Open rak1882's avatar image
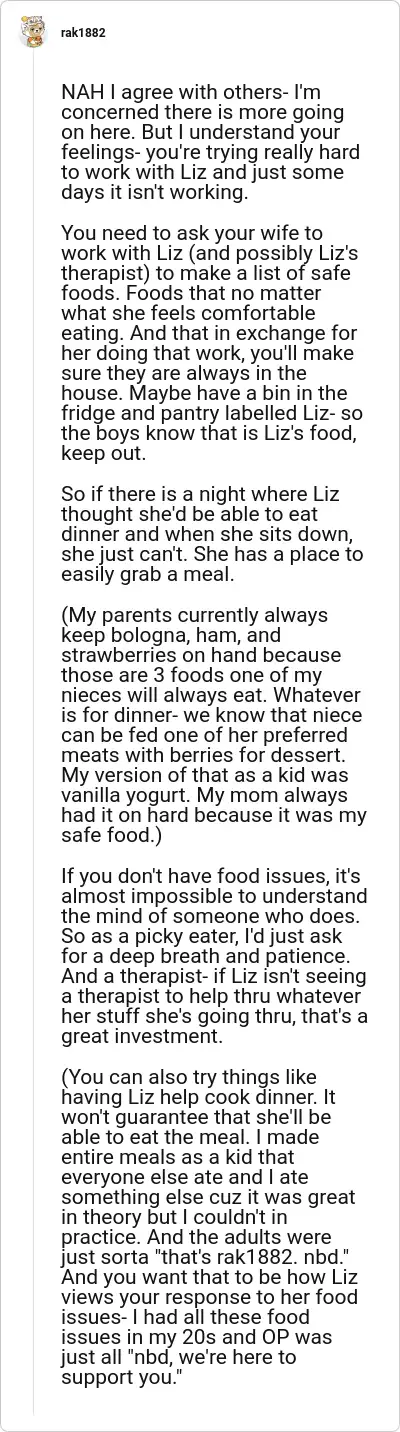This screenshot has width=400, height=1432. coord(33,32)
